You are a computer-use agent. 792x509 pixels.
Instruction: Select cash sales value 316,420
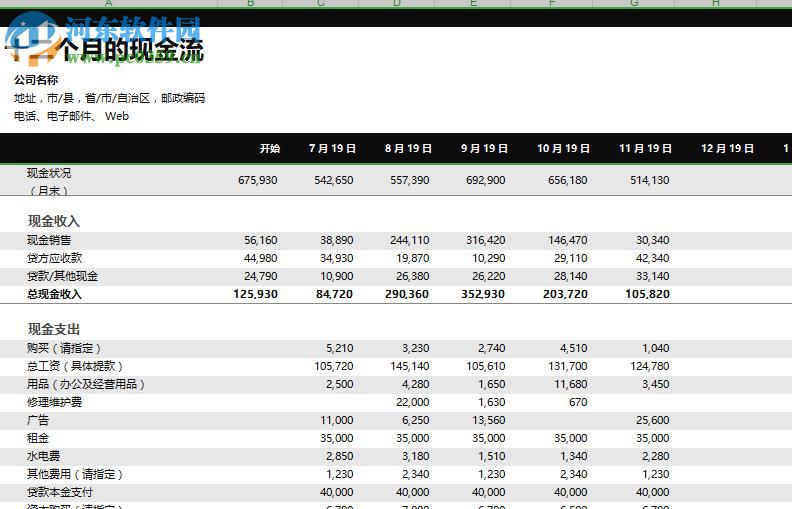(x=485, y=240)
